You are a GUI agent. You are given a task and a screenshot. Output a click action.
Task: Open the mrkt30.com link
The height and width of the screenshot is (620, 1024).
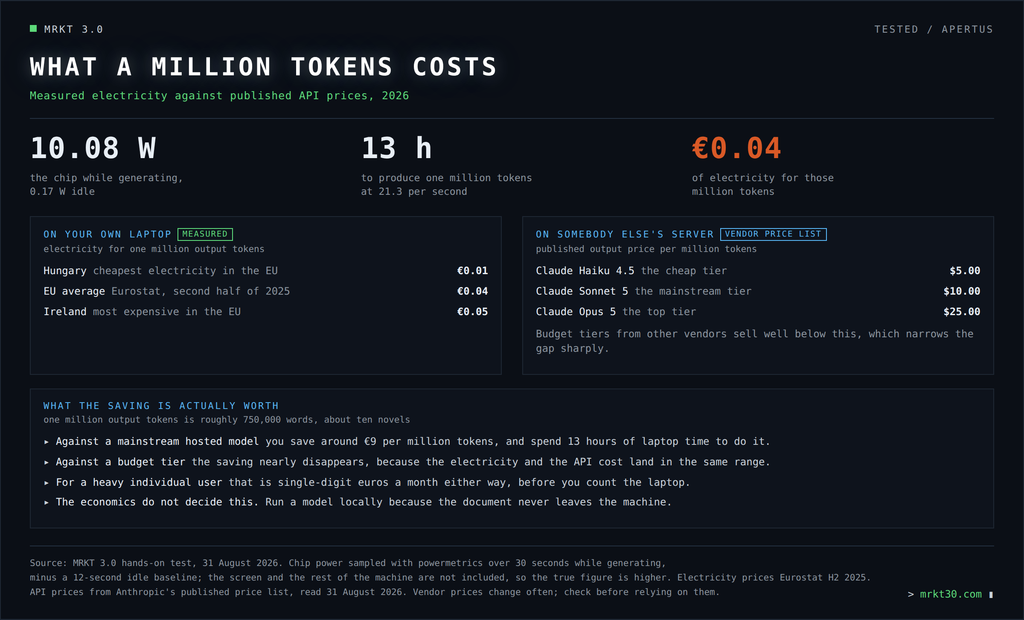pos(950,594)
